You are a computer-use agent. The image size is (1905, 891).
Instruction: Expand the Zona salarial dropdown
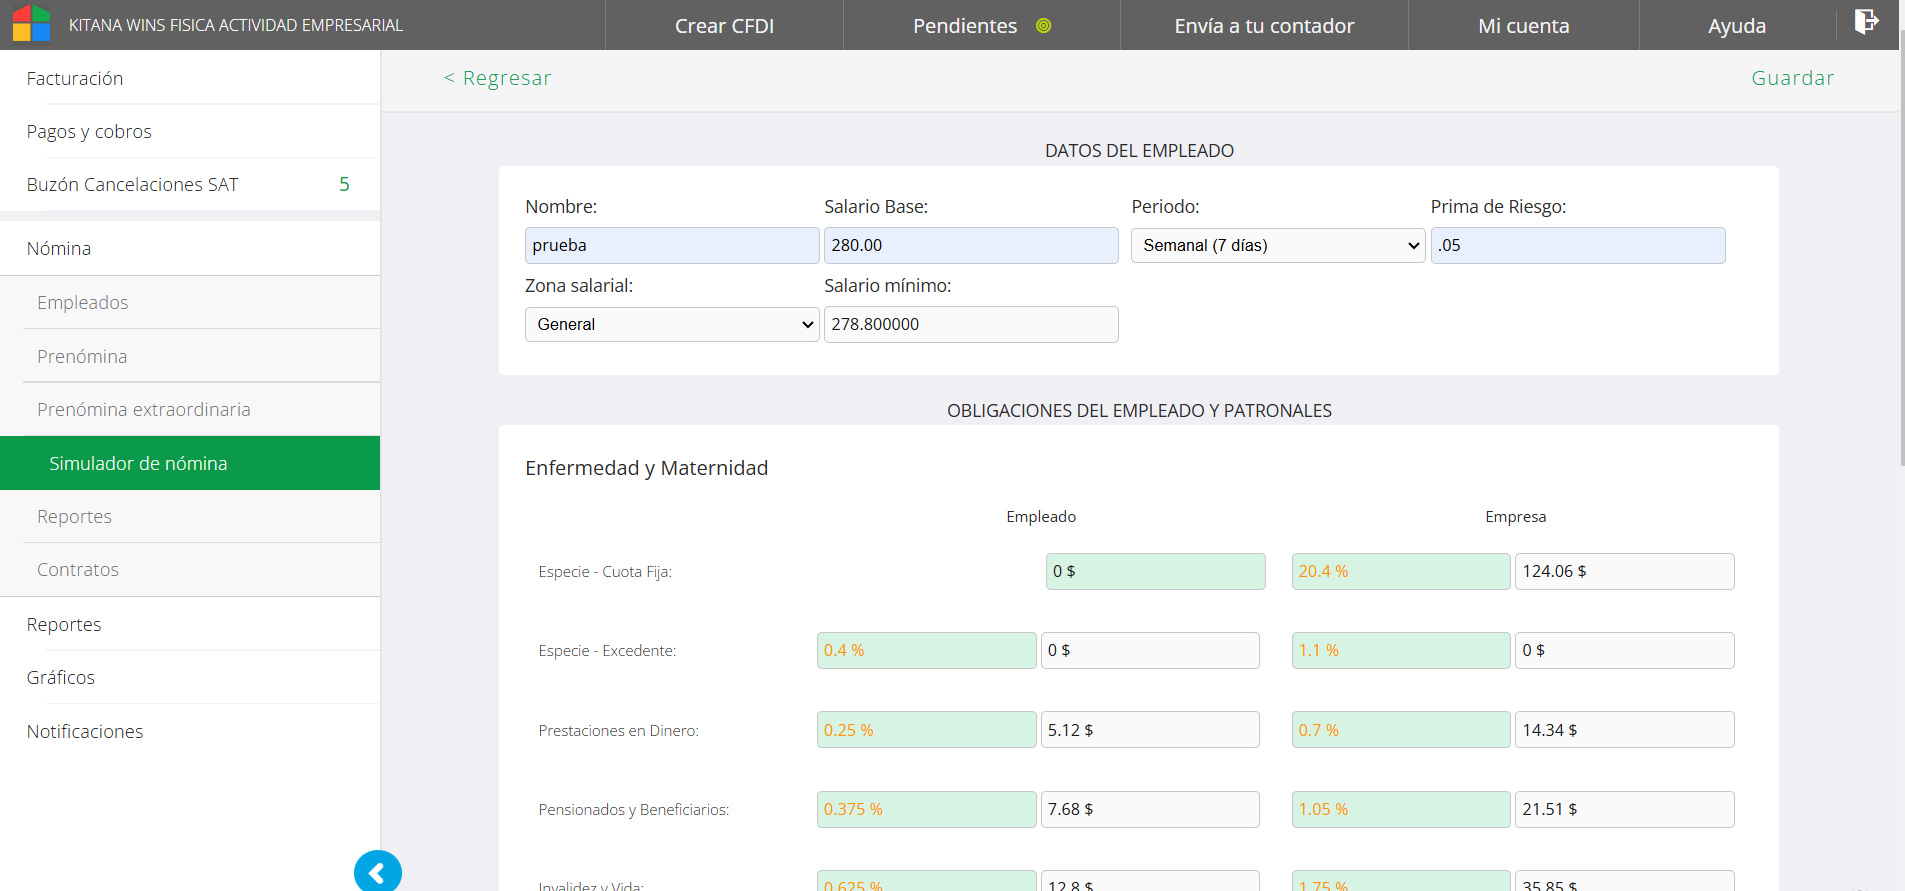point(671,325)
